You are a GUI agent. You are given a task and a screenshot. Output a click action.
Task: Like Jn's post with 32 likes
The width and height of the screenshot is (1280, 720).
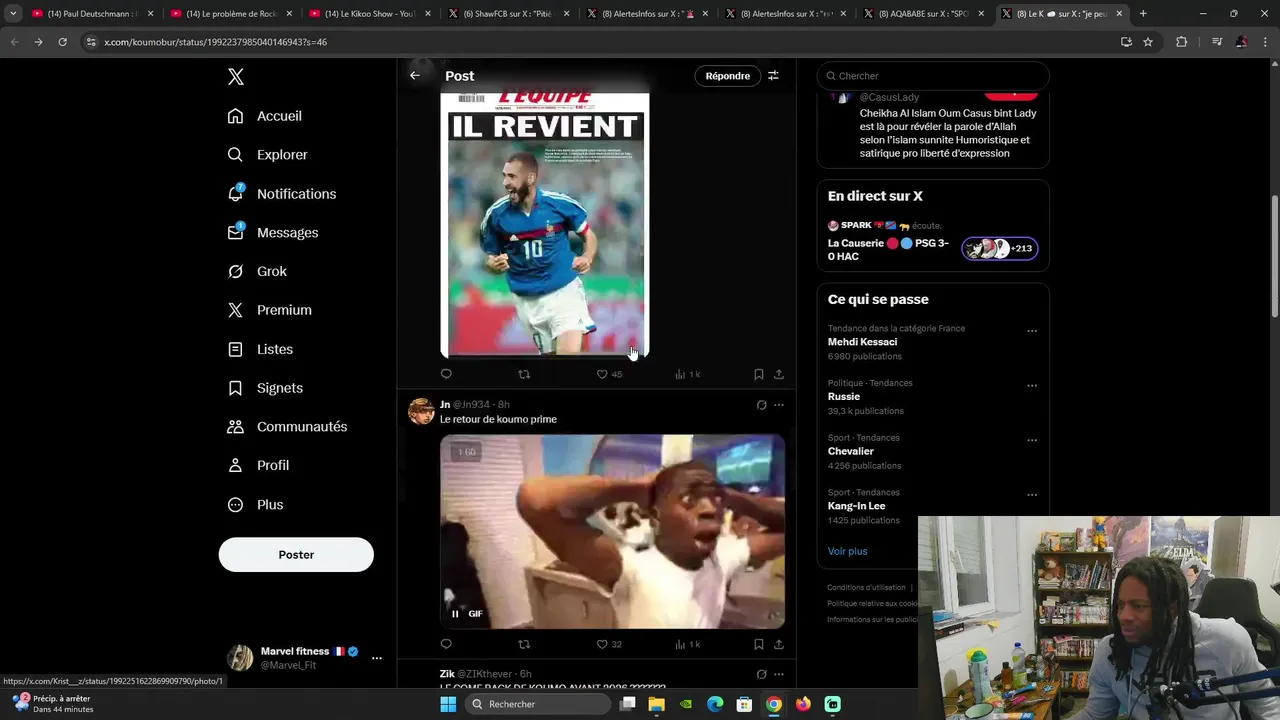(609, 644)
